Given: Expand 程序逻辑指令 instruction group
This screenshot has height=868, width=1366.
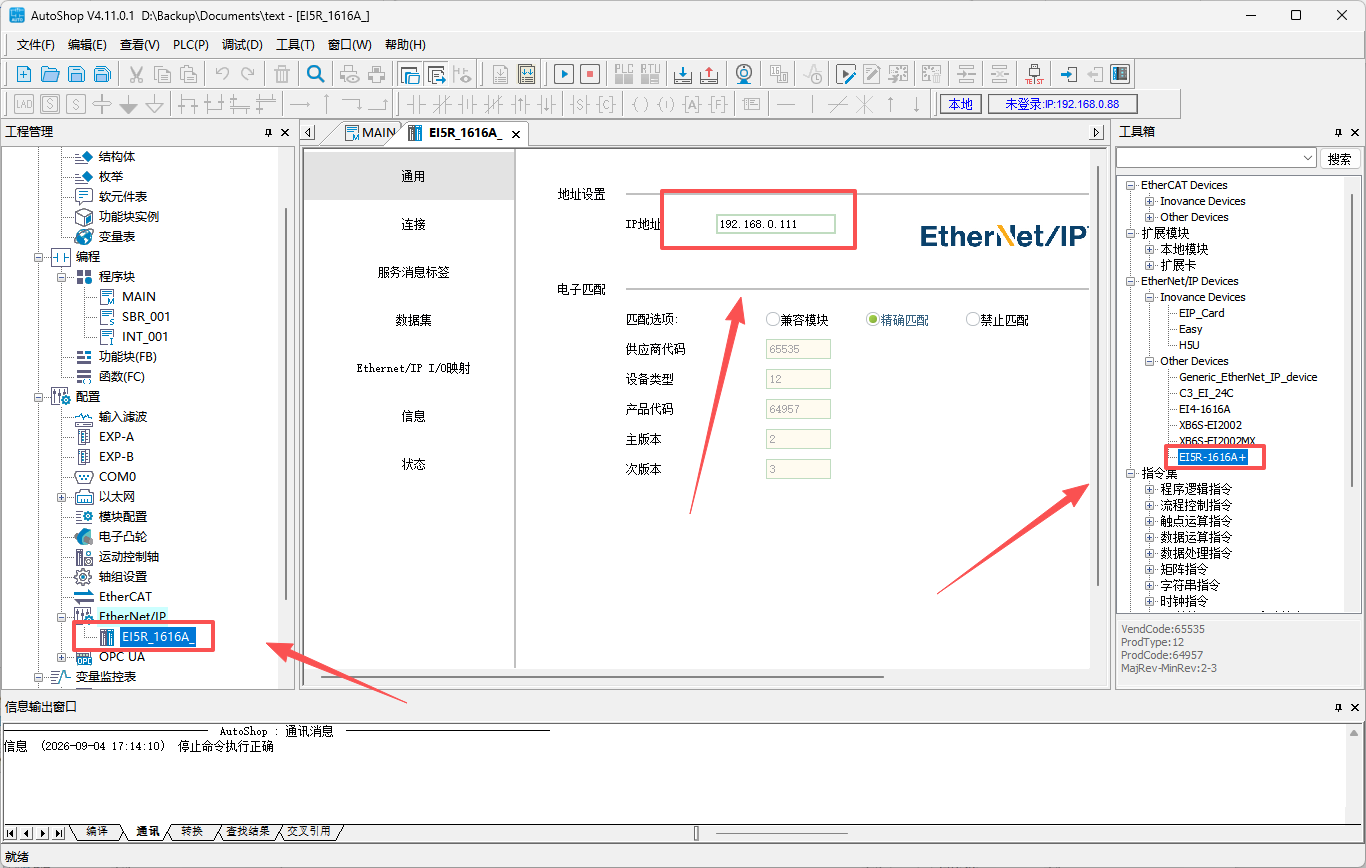Looking at the screenshot, I should click(1150, 489).
